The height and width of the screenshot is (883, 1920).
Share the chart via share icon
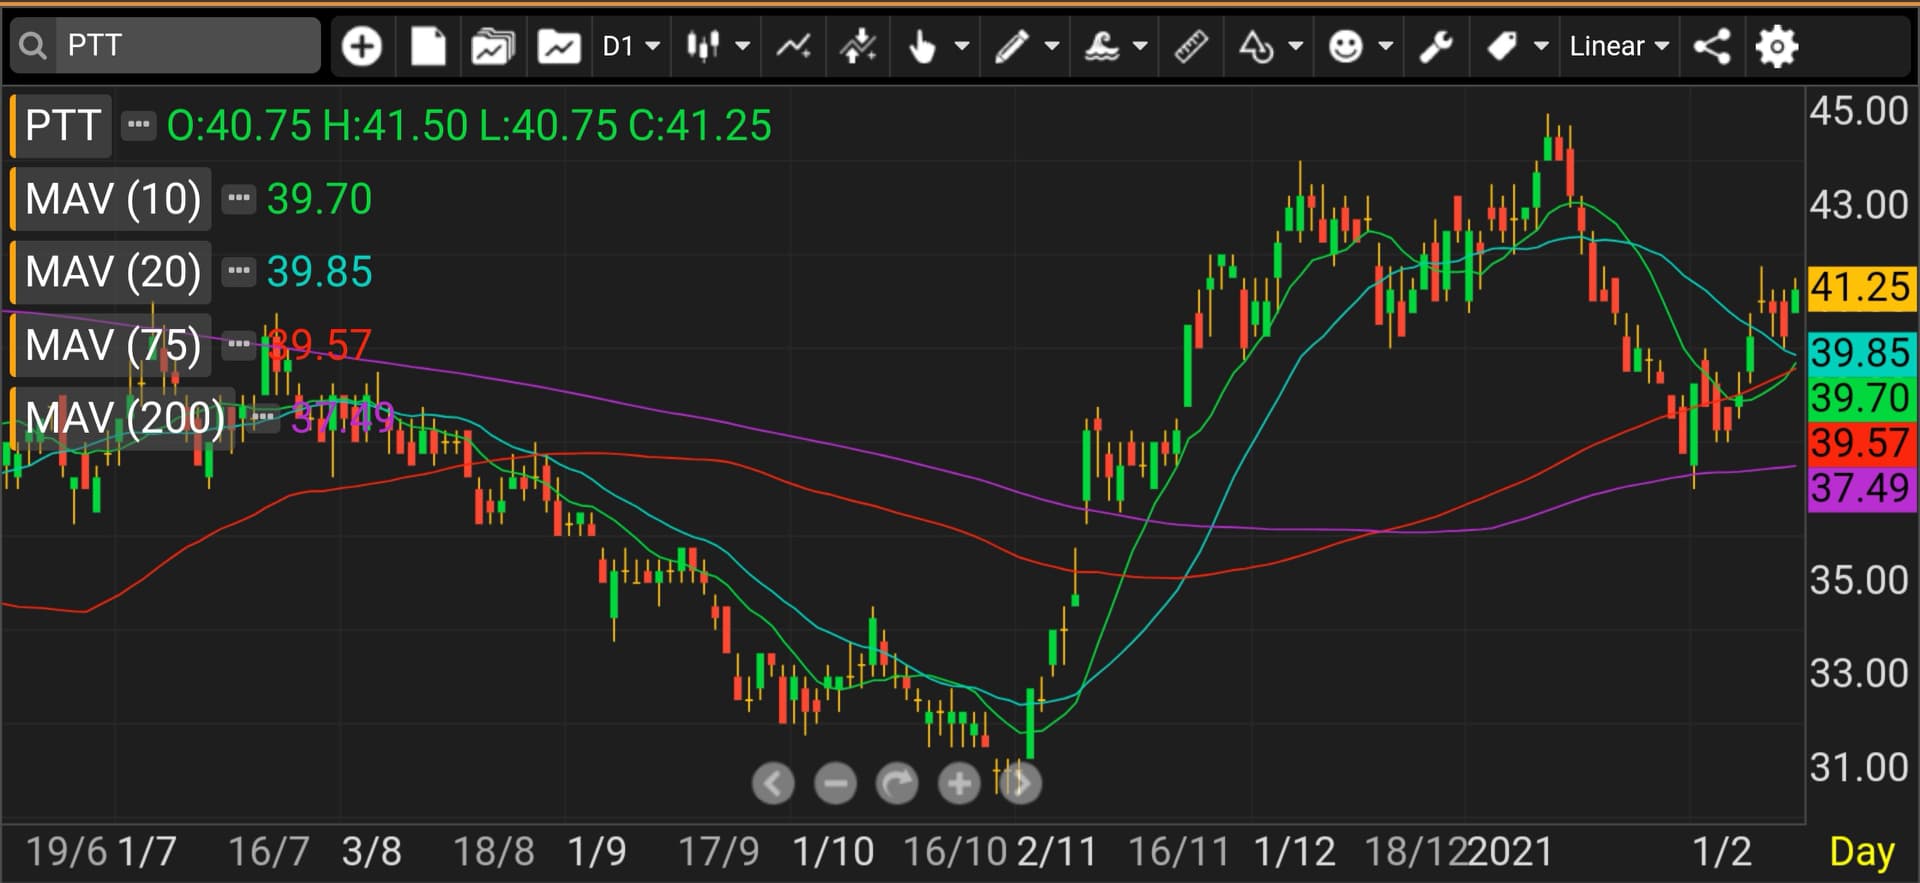click(1712, 46)
